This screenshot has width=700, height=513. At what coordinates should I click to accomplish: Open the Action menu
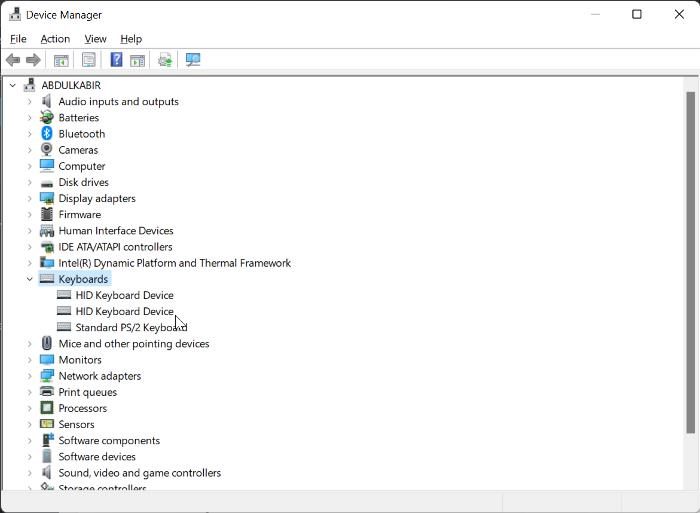click(x=55, y=39)
